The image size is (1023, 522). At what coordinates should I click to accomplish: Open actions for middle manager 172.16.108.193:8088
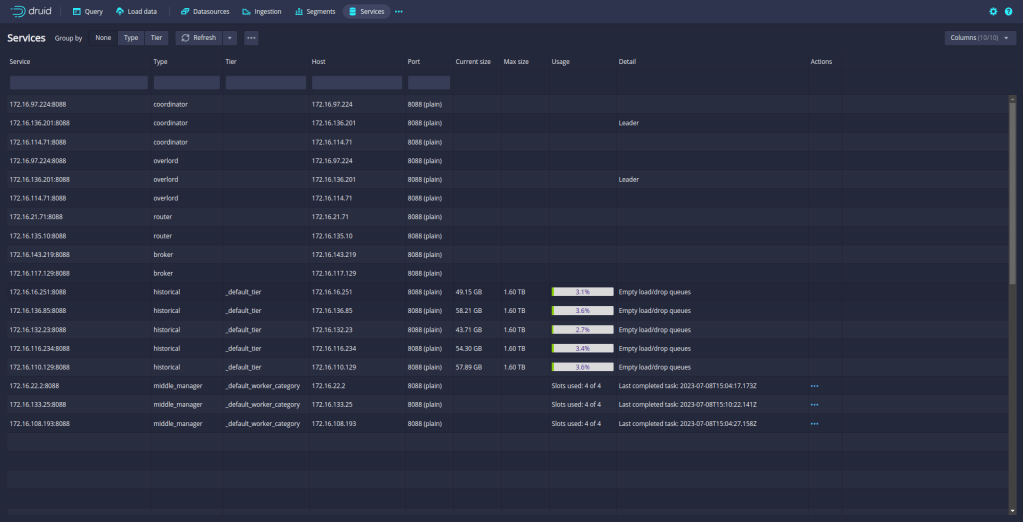[x=814, y=424]
